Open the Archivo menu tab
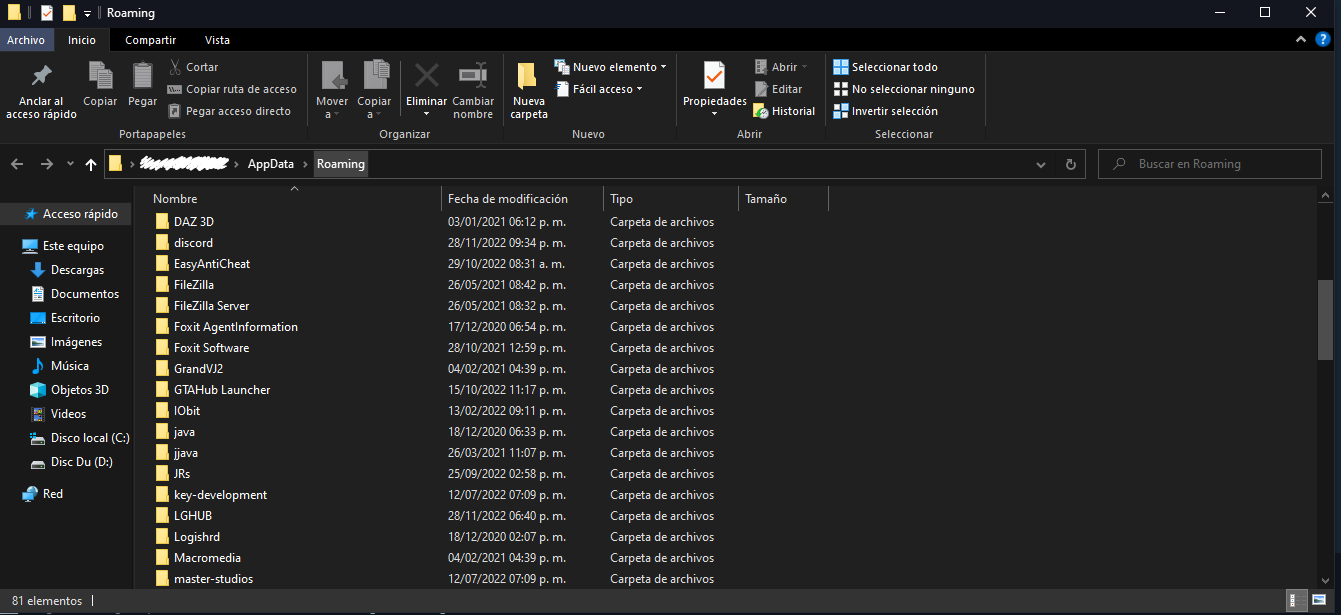This screenshot has height=615, width=1341. click(x=26, y=40)
